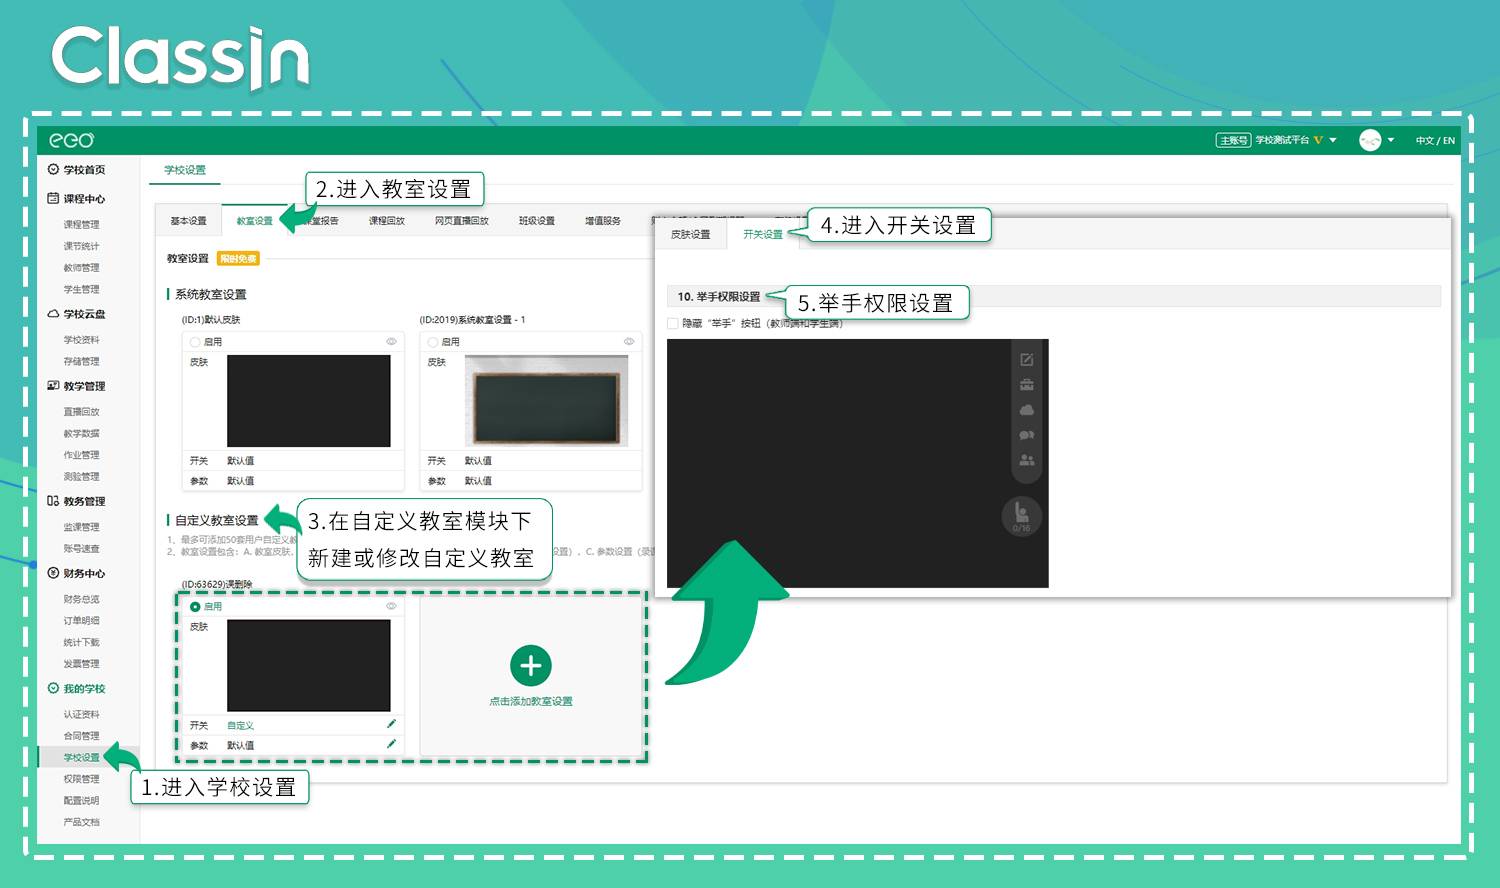
Task: Open 订单明细 in the sidebar
Action: point(81,621)
